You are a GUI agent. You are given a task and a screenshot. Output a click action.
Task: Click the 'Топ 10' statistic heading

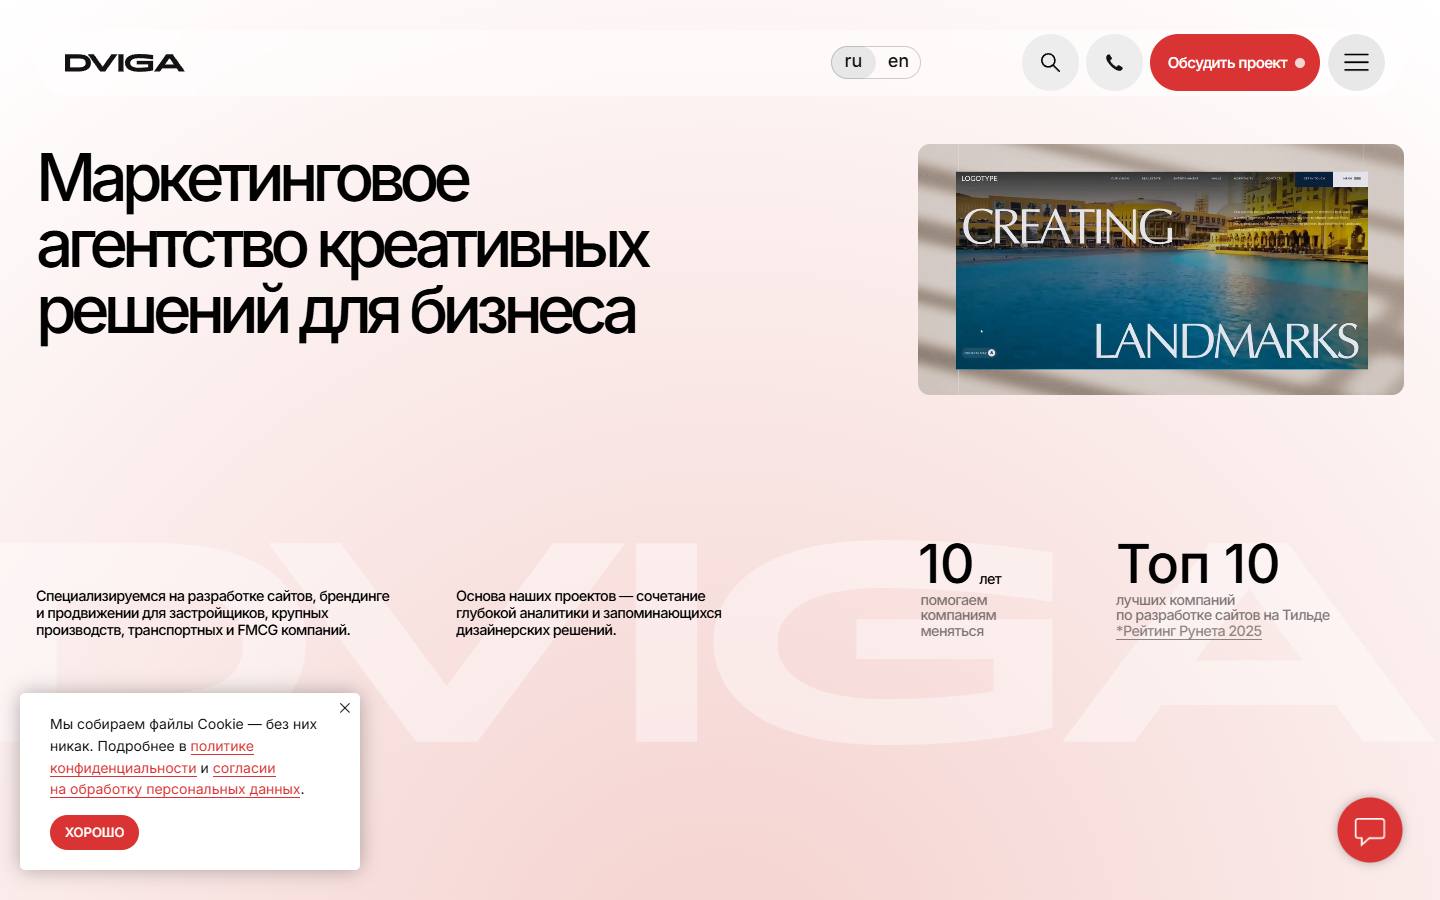click(x=1197, y=564)
